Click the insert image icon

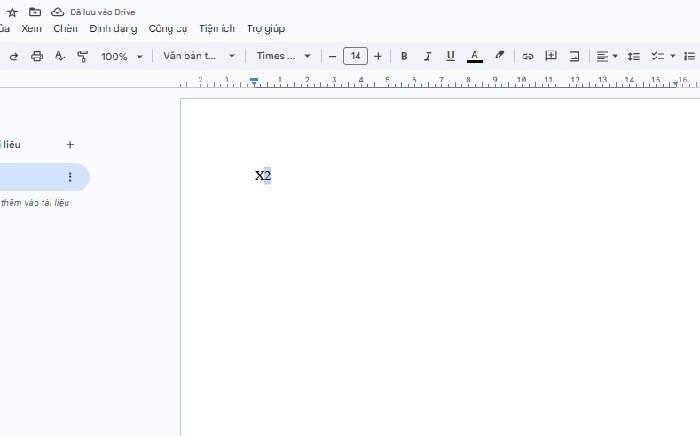point(575,56)
